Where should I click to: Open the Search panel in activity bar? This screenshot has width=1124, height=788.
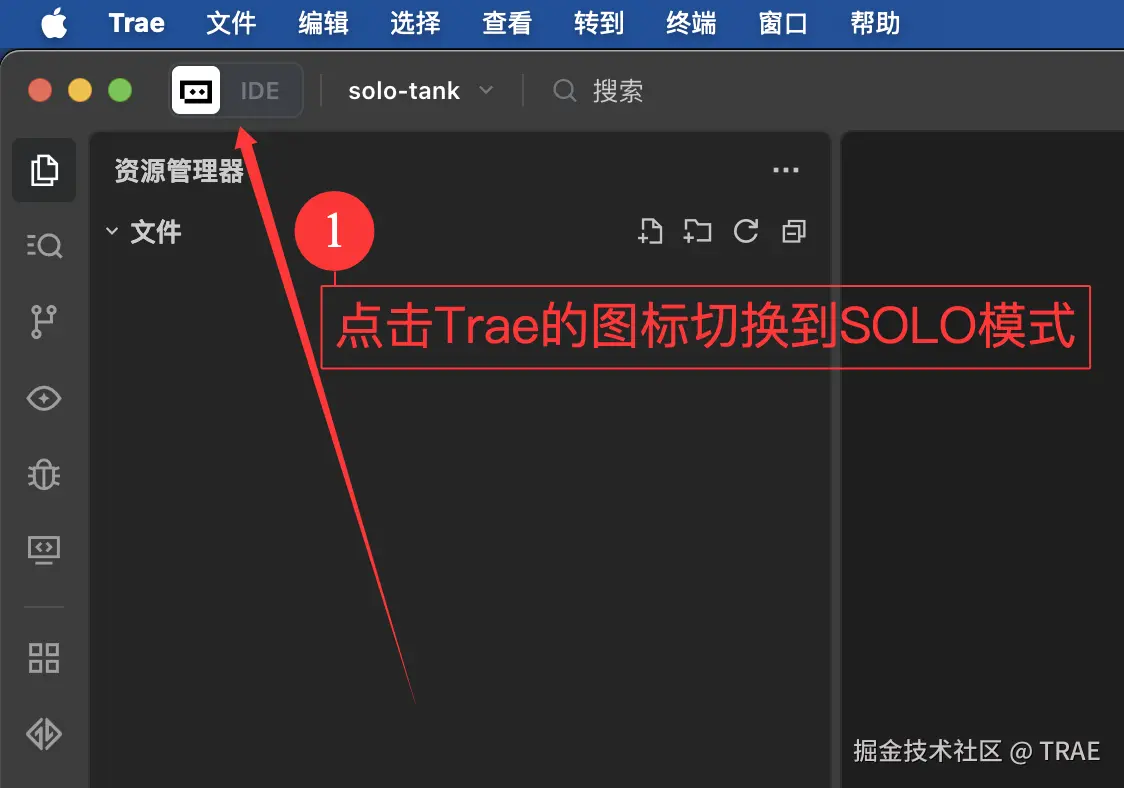pos(44,246)
